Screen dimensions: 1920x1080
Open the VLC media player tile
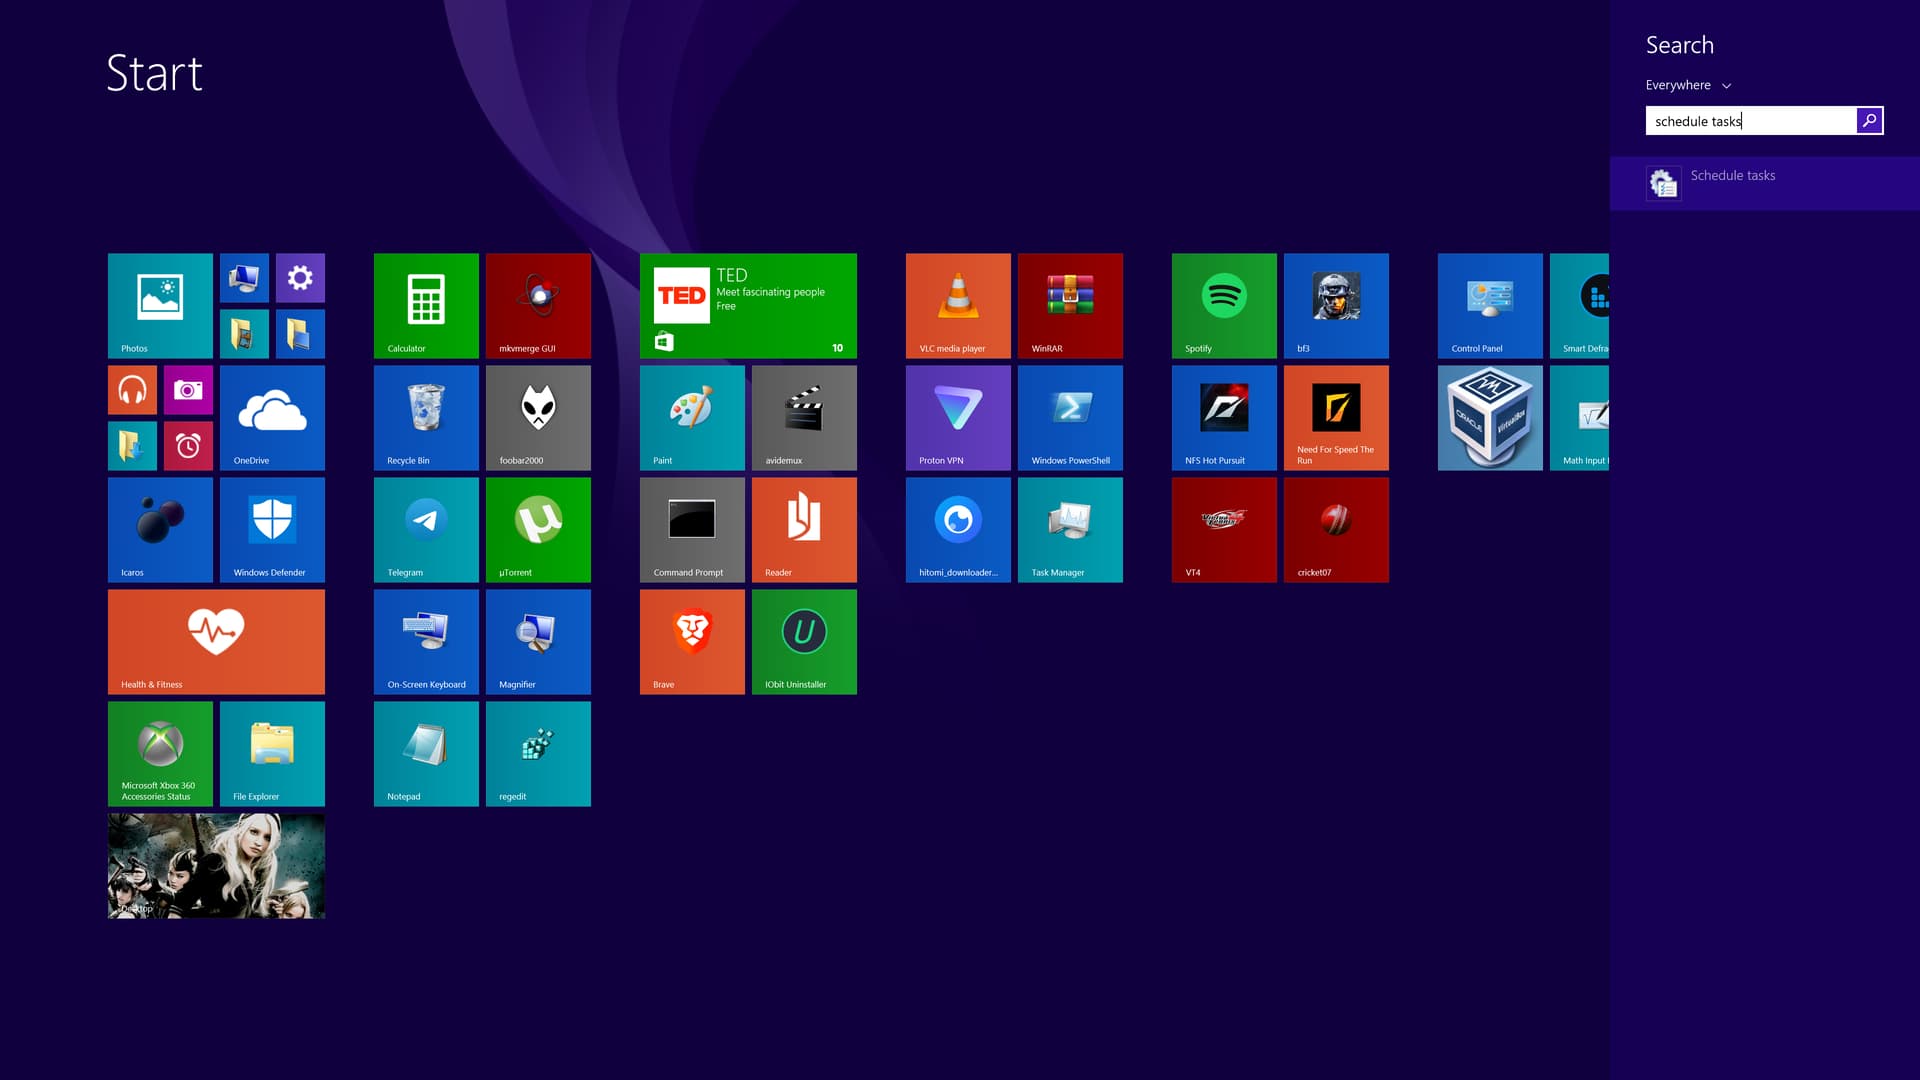click(x=958, y=305)
